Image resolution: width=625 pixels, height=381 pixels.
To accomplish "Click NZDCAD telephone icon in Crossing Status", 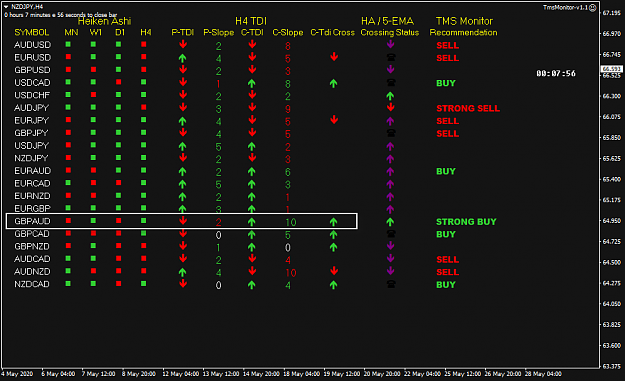I will point(391,284).
